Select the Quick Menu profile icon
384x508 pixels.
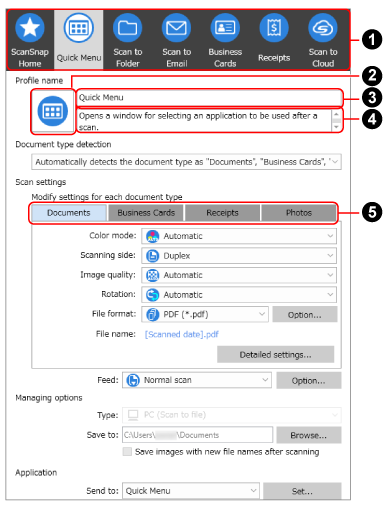[79, 28]
